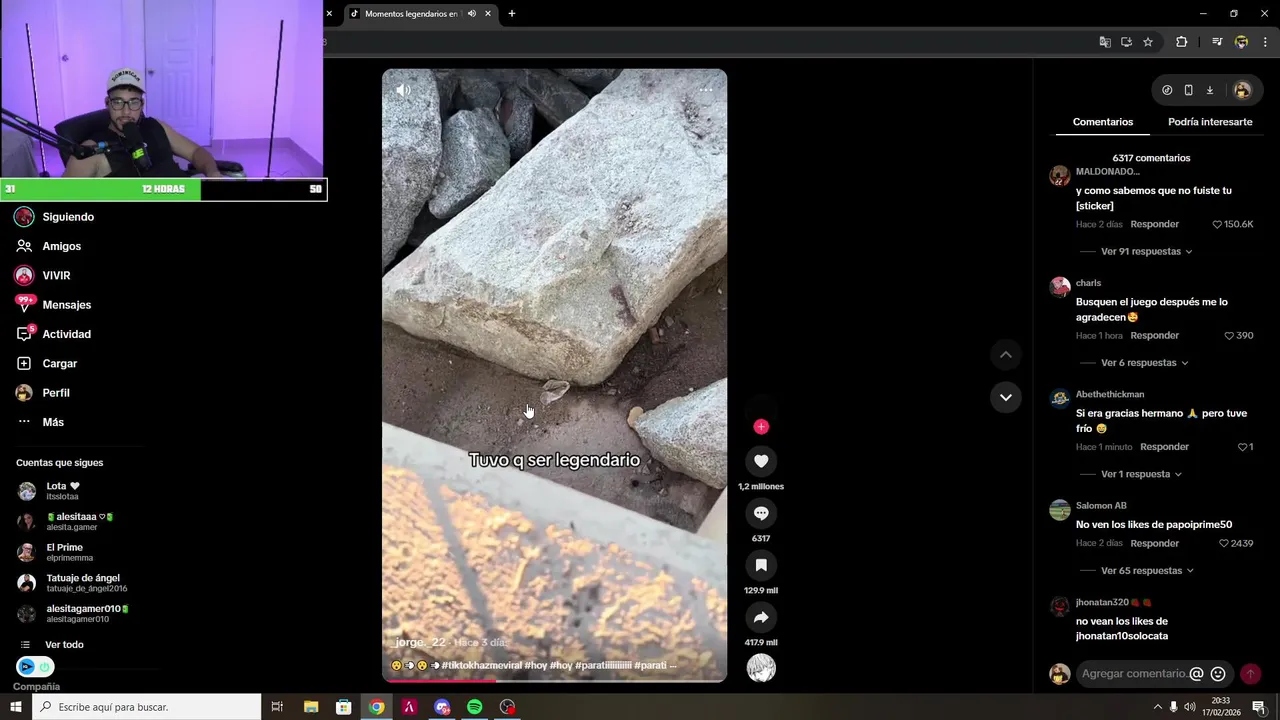Viewport: 1280px width, 720px height.
Task: Expand Ver 6 respuestas
Action: (x=1144, y=363)
